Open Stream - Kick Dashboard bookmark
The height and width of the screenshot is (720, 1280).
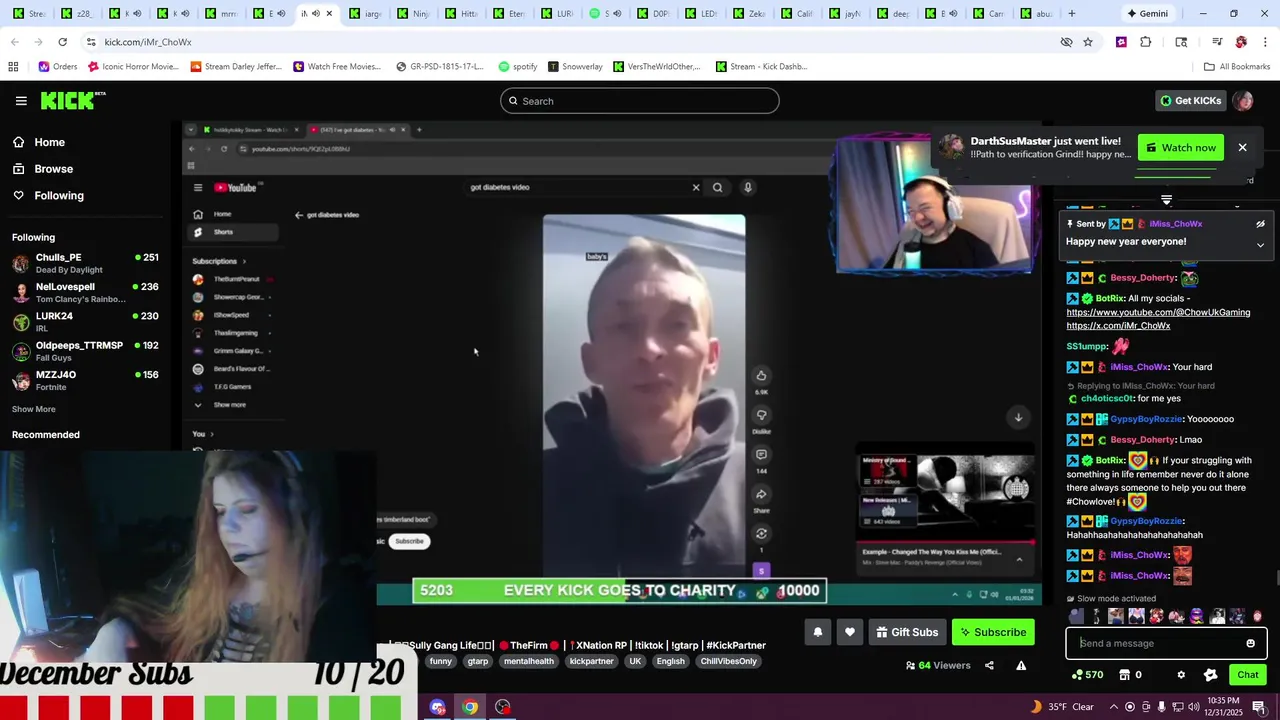pyautogui.click(x=761, y=67)
